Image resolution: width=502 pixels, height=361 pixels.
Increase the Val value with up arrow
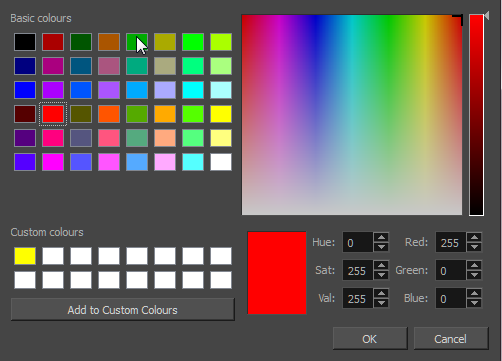(x=381, y=293)
